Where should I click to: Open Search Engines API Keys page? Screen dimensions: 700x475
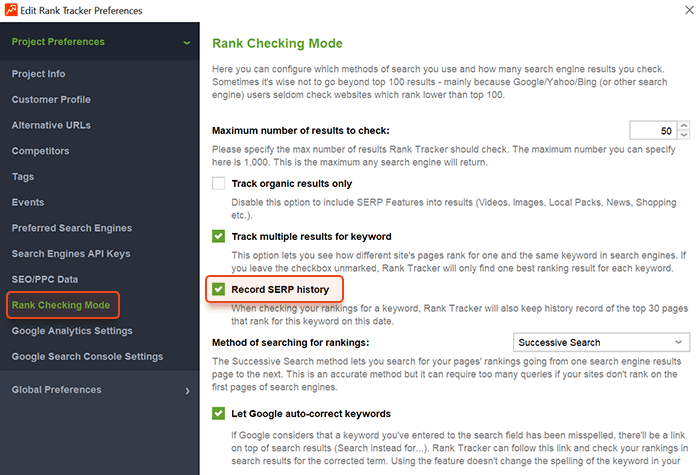71,254
